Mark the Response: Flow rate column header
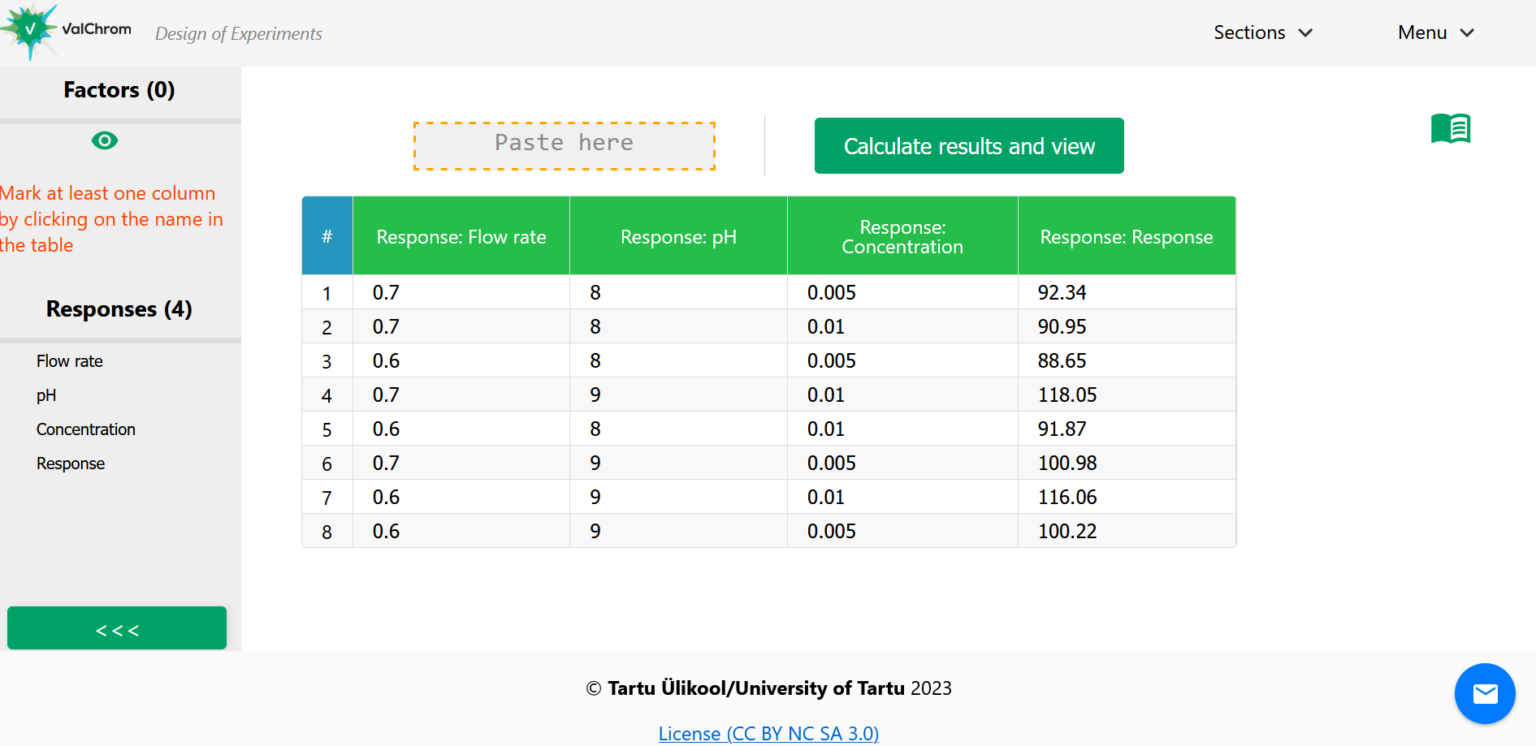1536x746 pixels. (x=461, y=236)
